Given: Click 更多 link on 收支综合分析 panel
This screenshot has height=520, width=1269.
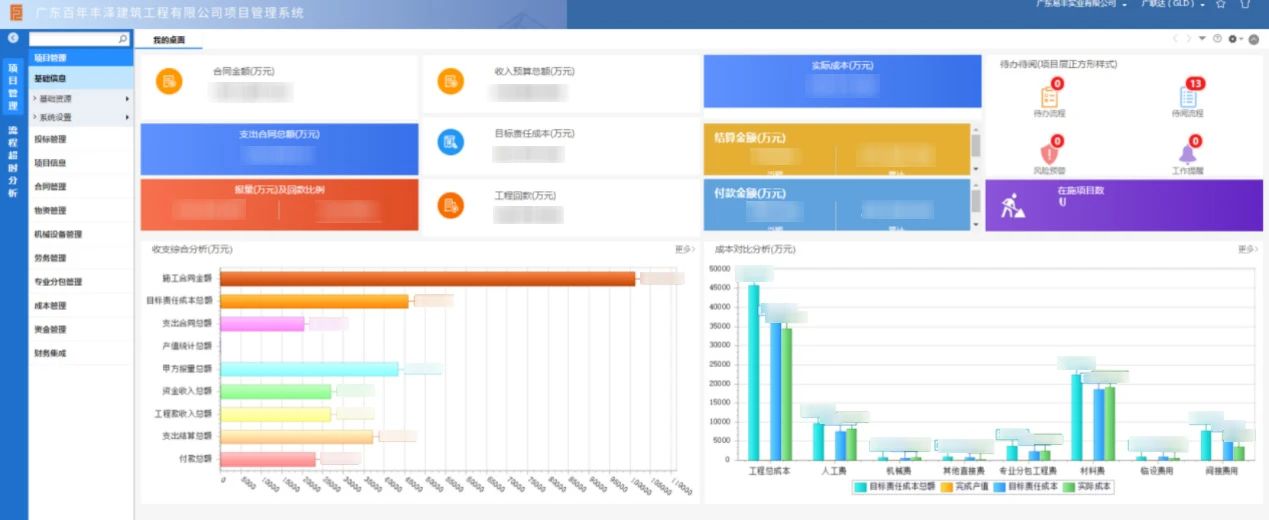Looking at the screenshot, I should point(684,249).
